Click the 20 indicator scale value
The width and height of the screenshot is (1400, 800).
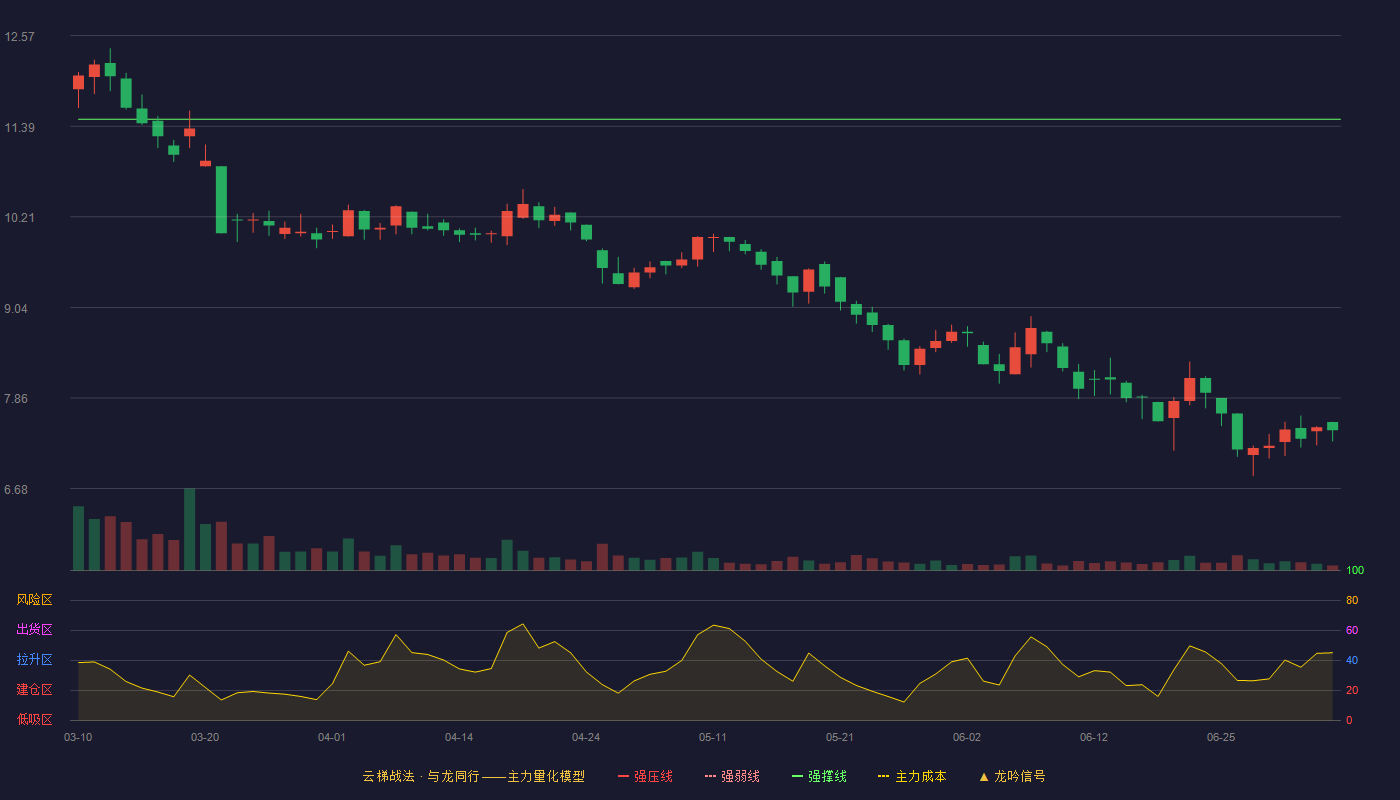click(x=1352, y=690)
